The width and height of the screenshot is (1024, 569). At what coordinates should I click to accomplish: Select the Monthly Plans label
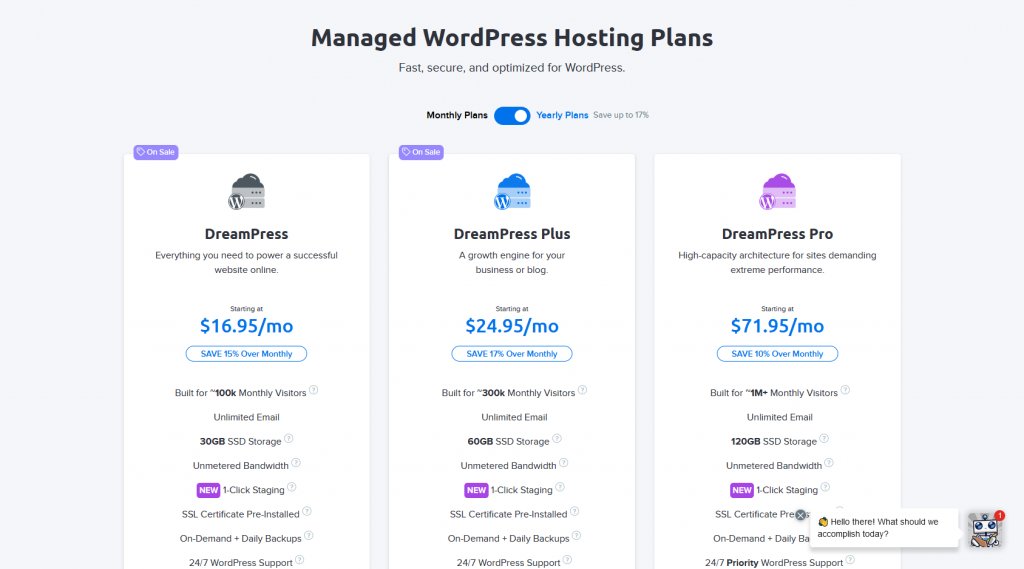tap(457, 116)
